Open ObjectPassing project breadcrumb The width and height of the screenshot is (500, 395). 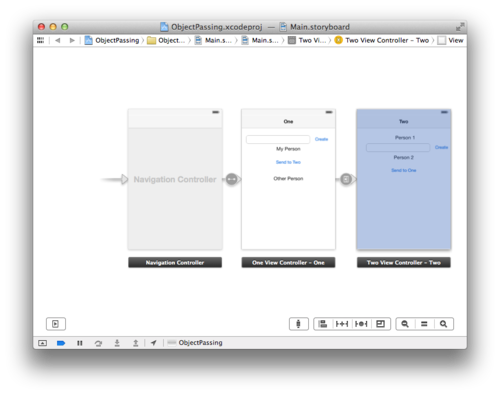[x=112, y=40]
